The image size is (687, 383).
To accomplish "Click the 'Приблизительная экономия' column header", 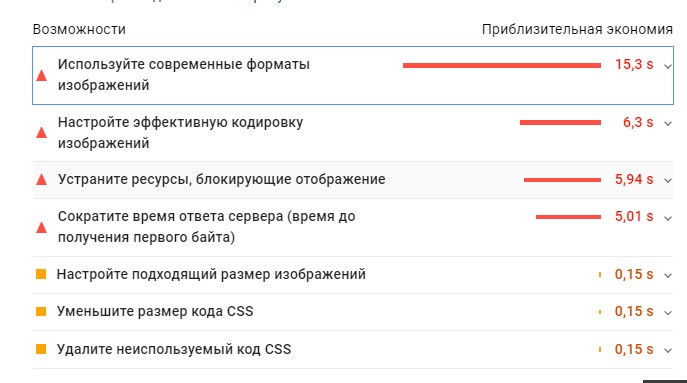I will (577, 29).
